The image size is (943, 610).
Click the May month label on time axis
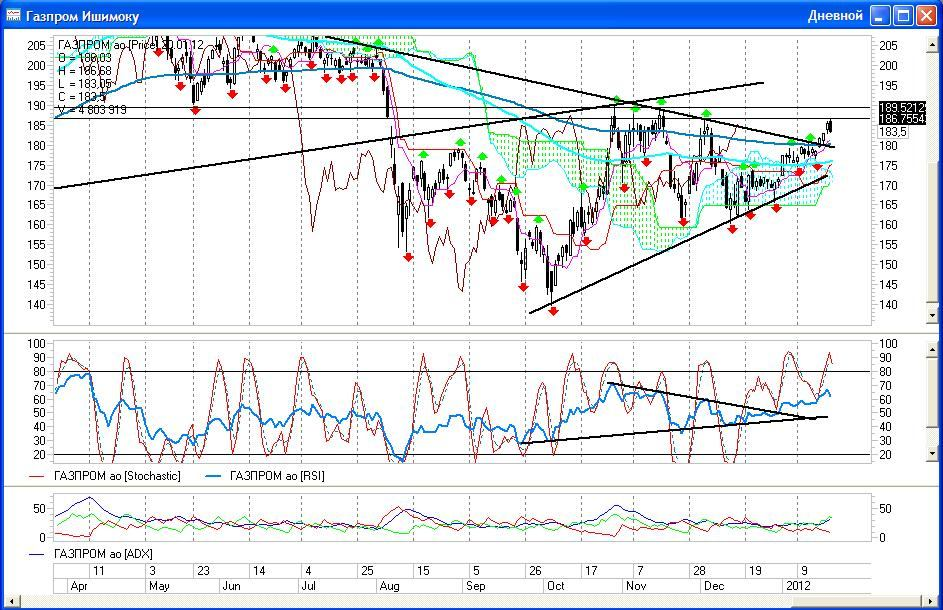click(159, 586)
